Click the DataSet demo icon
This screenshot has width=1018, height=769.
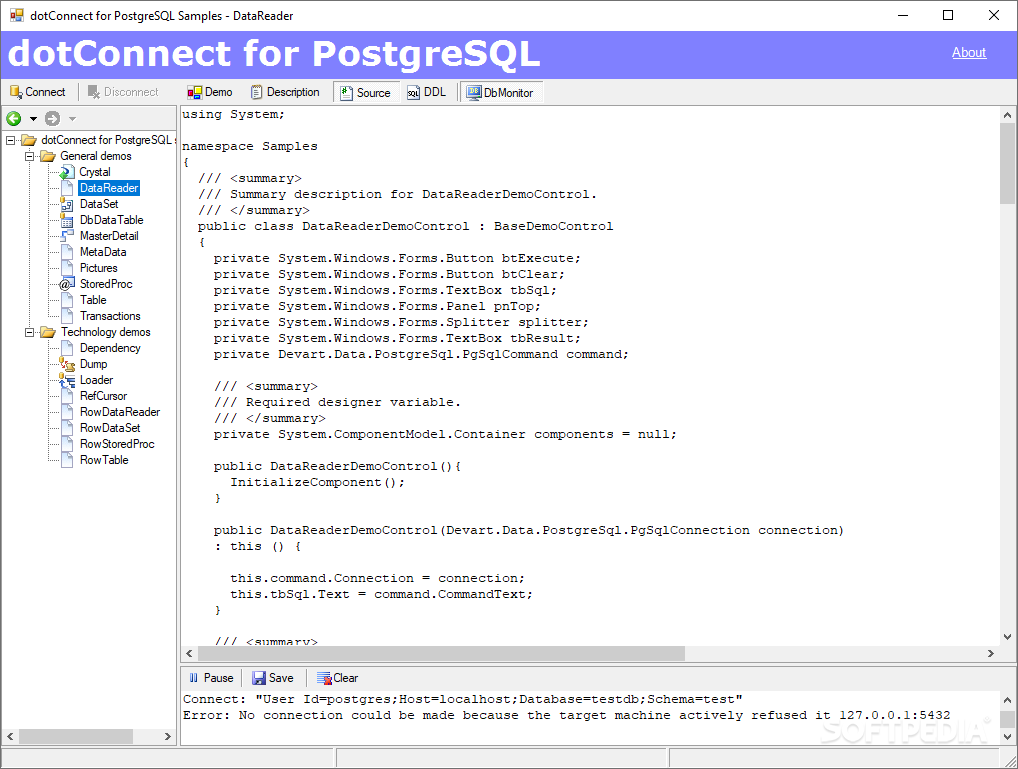coord(67,204)
